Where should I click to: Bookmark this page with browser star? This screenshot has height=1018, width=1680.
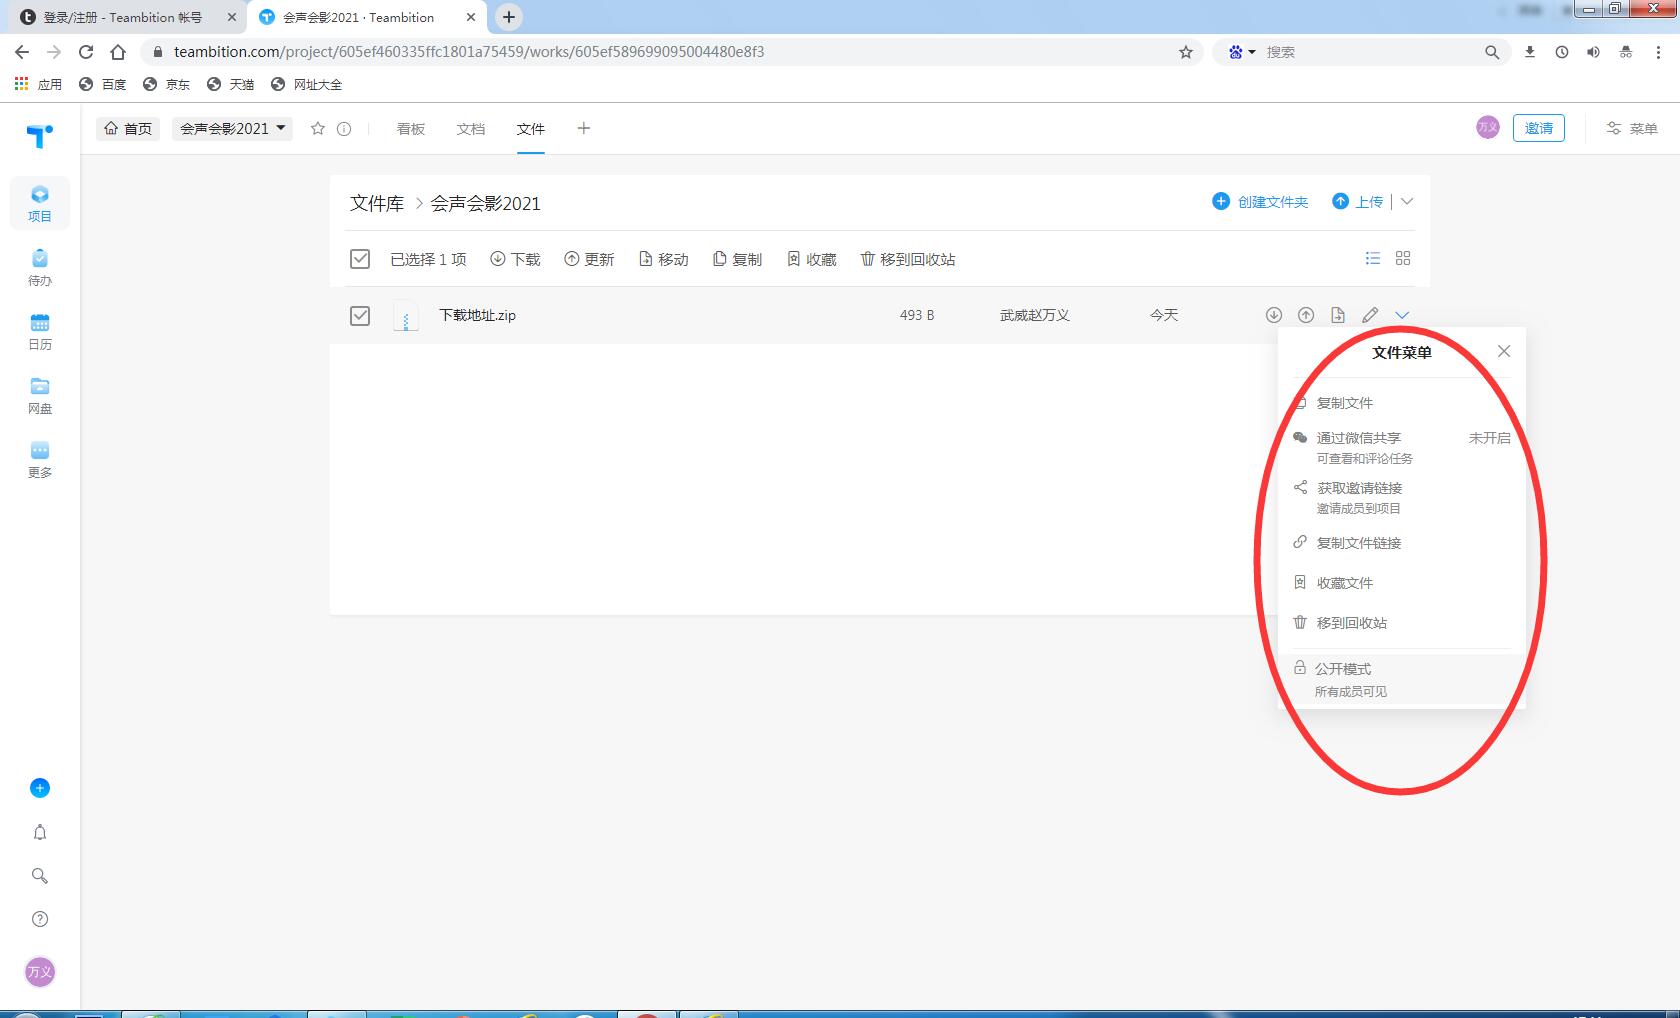pos(1186,52)
